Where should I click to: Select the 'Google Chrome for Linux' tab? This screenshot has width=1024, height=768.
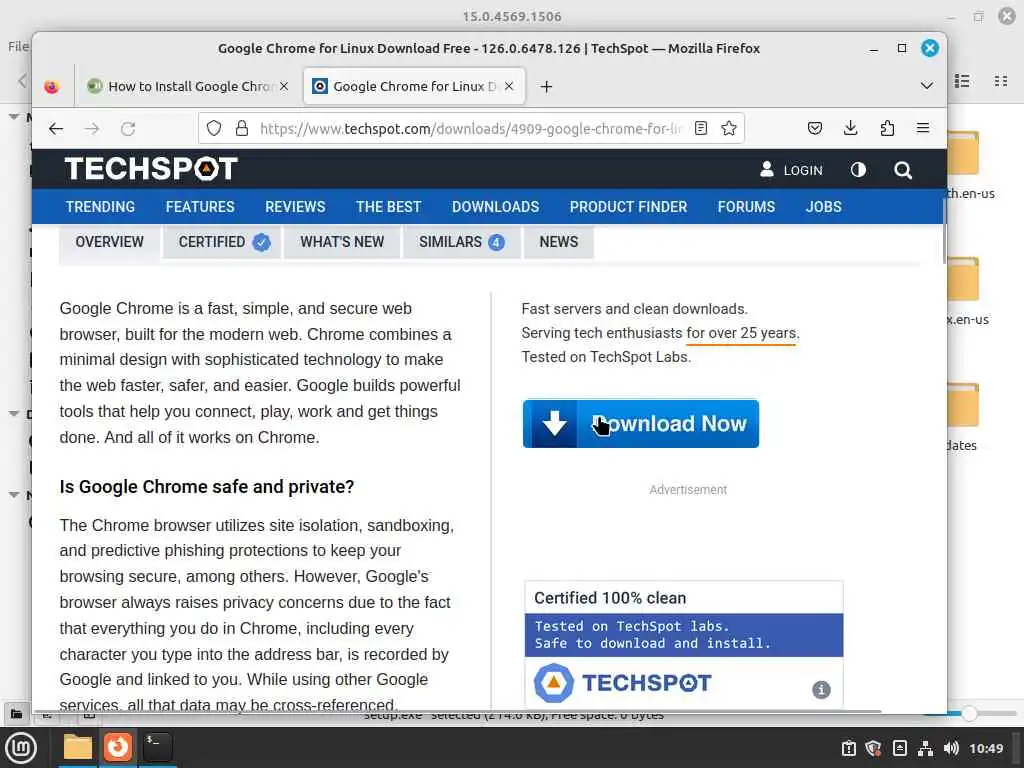pos(414,86)
